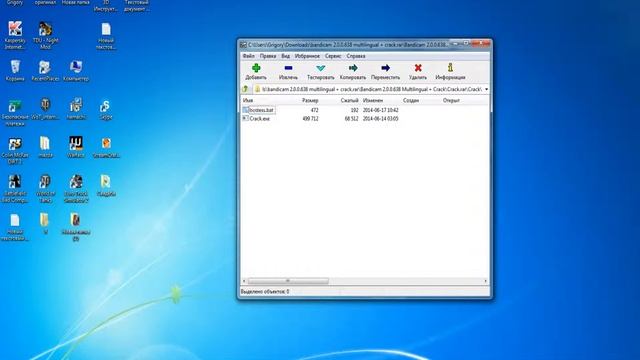640x360 pixels.
Task: Click the horizontal scrollbar thumb in file list
Action: click(x=288, y=281)
